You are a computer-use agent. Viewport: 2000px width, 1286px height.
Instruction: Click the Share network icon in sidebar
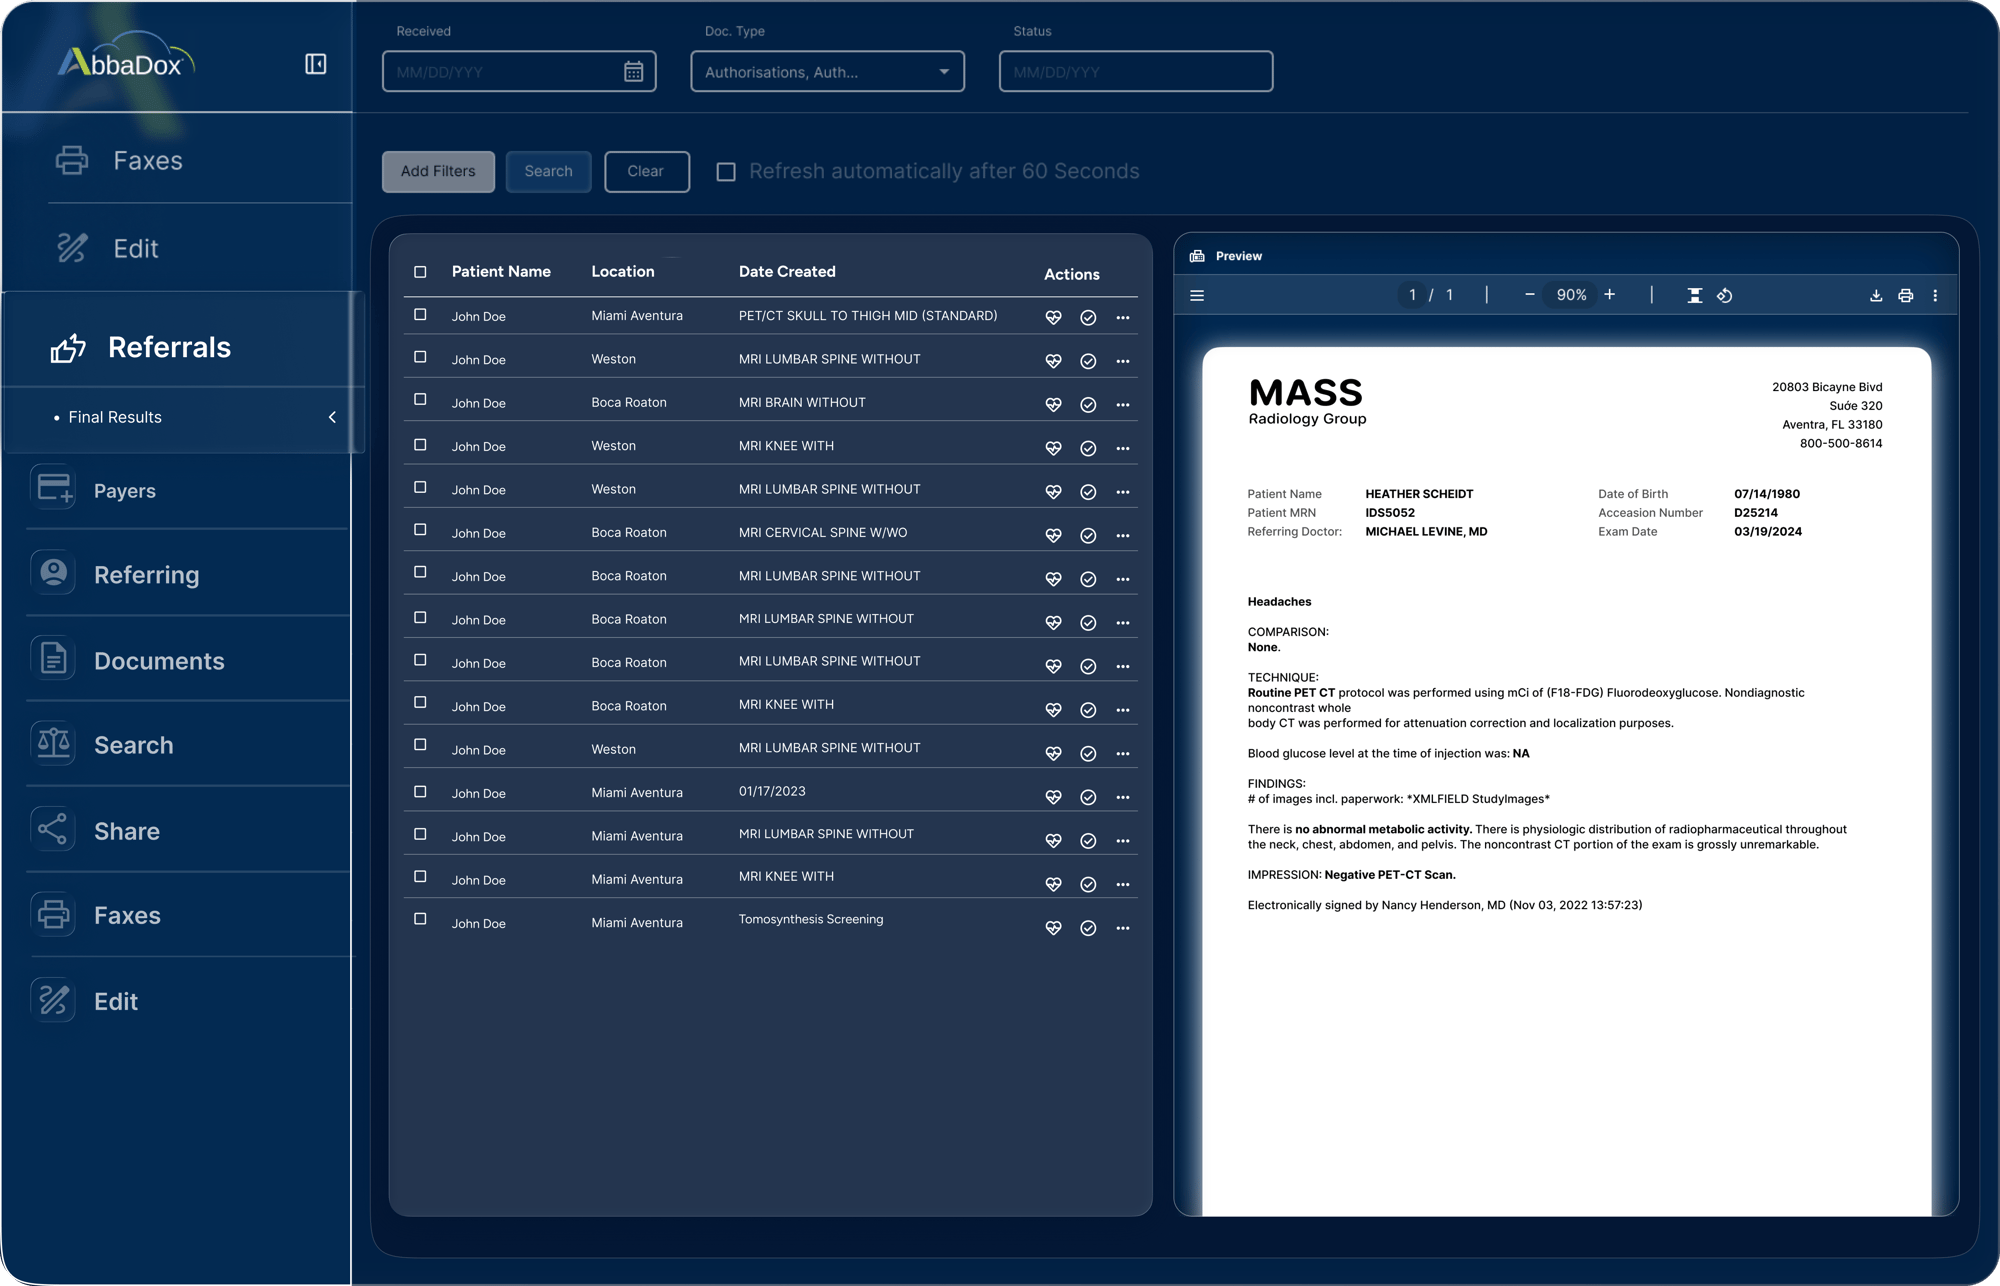[x=52, y=829]
